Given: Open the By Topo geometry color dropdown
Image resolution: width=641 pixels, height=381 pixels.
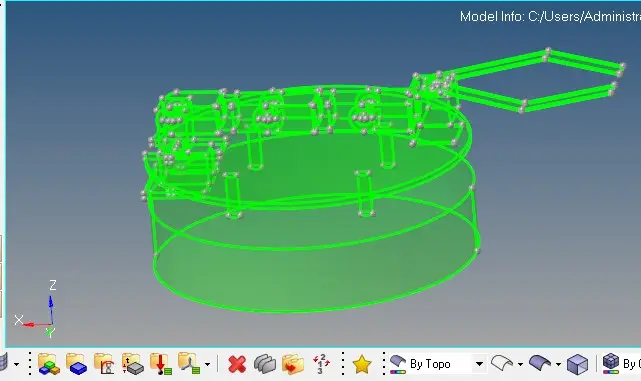Looking at the screenshot, I should (x=479, y=363).
